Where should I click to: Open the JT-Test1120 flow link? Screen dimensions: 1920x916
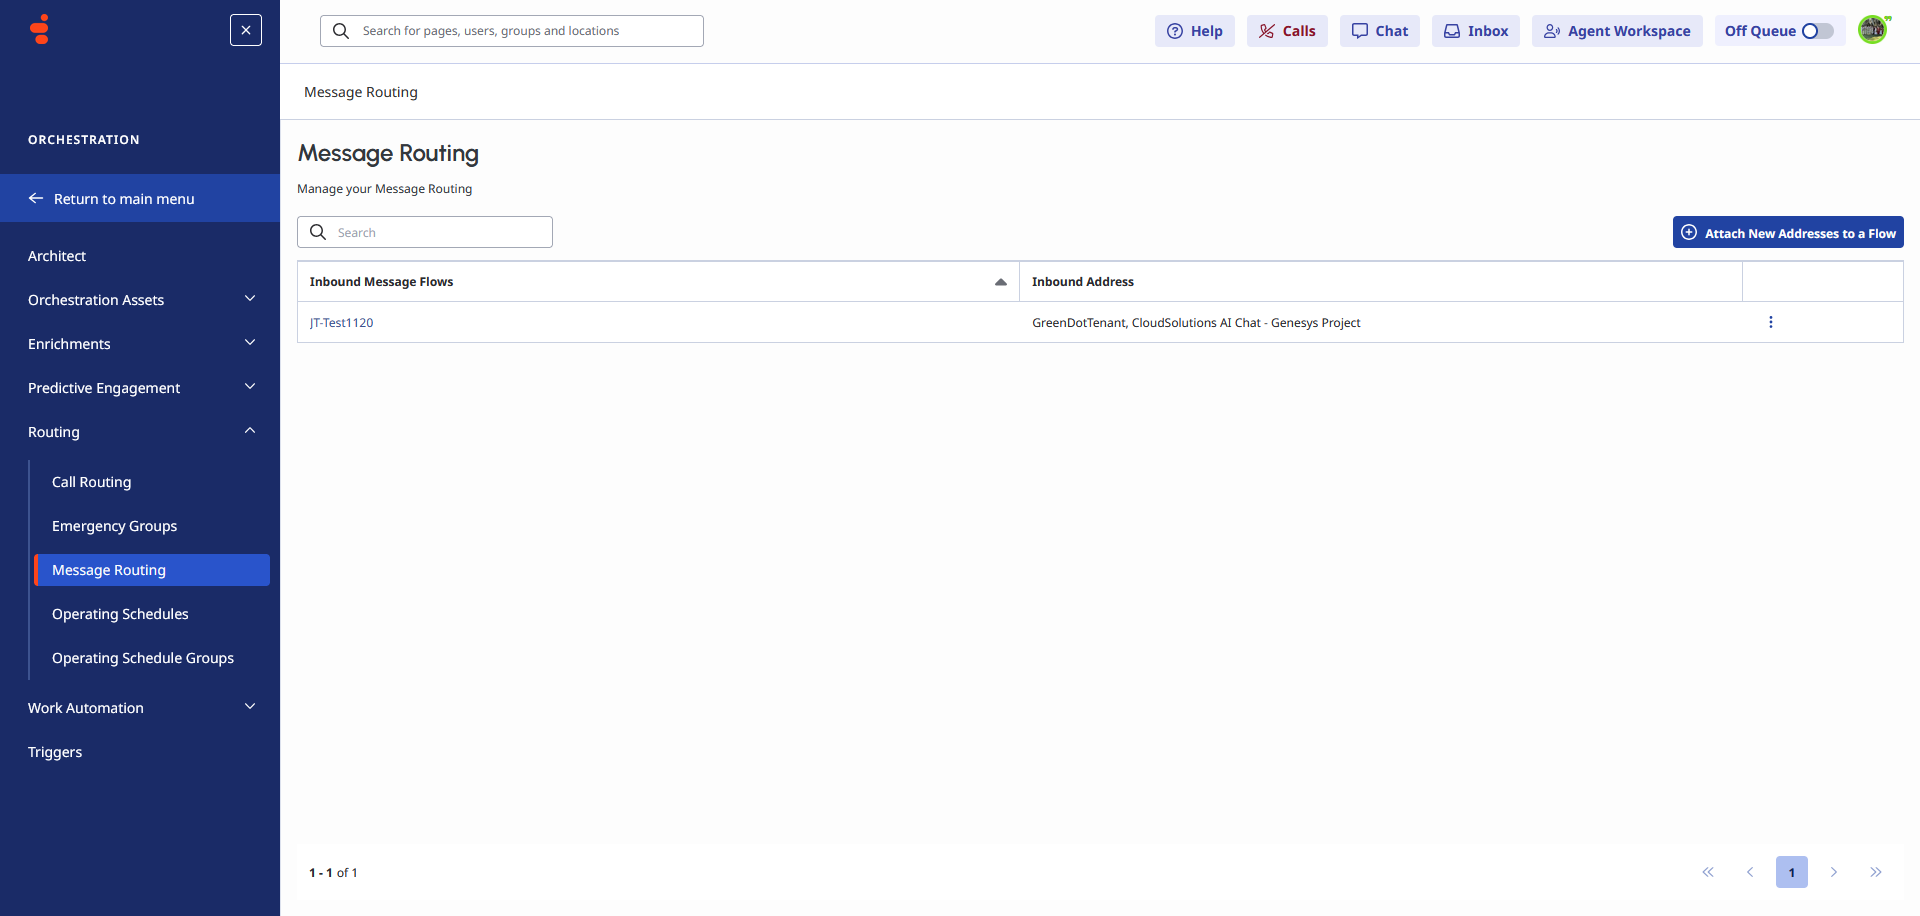[x=341, y=322]
